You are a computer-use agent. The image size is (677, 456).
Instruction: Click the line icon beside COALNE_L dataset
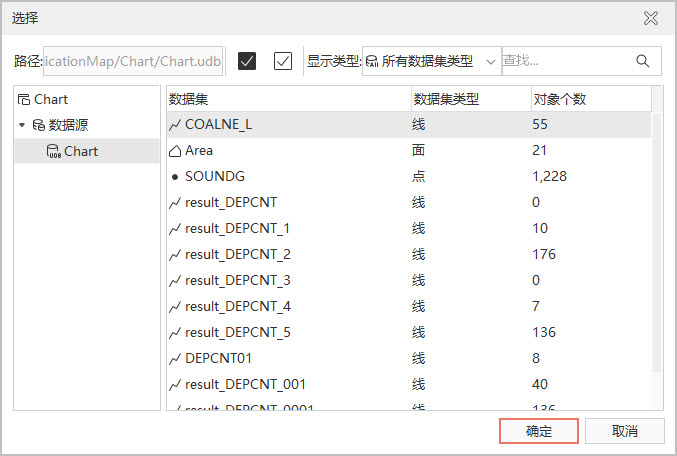pos(175,125)
